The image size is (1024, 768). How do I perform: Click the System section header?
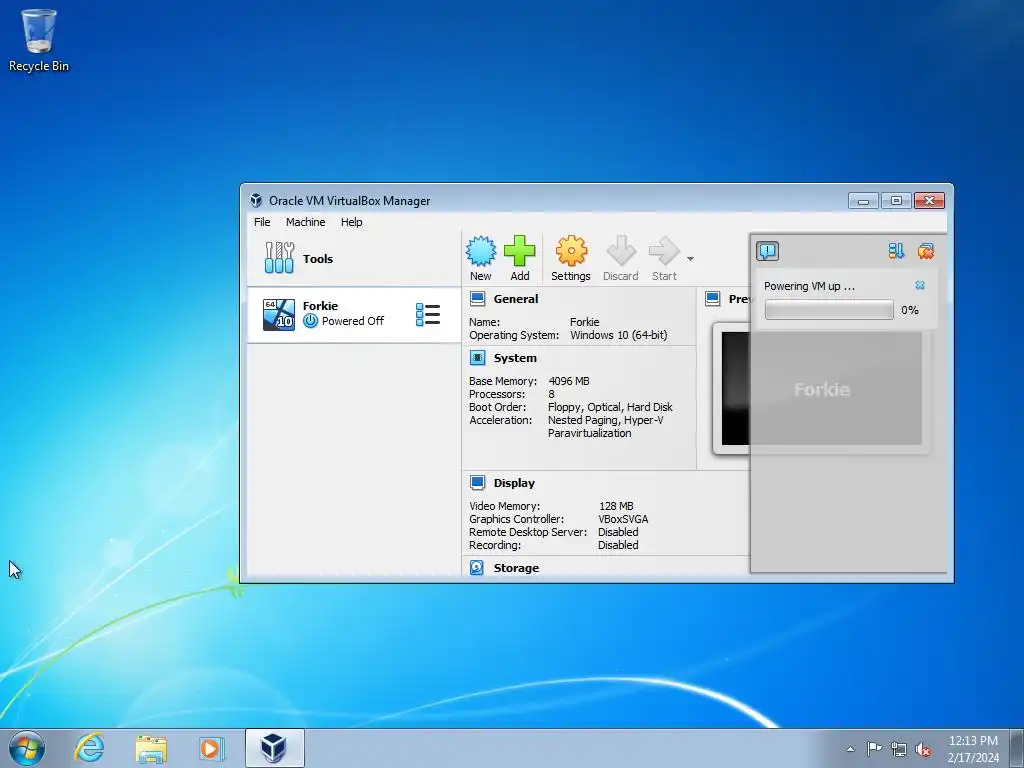[515, 358]
